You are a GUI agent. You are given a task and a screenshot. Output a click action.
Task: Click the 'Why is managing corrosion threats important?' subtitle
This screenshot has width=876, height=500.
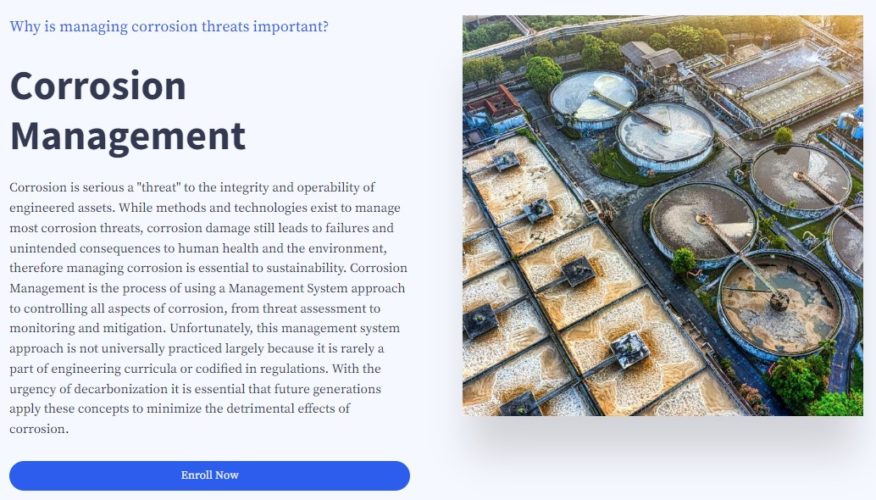pos(169,26)
